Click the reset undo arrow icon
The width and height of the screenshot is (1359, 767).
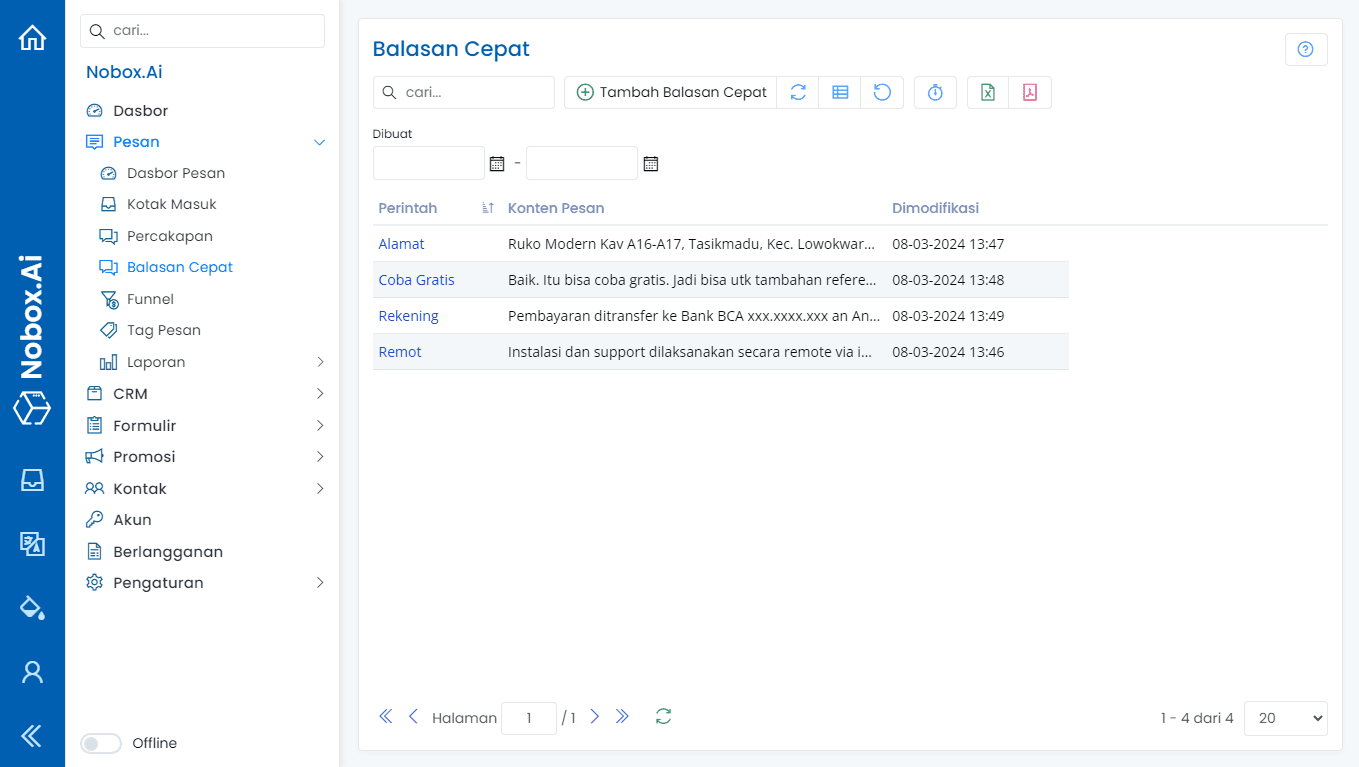click(882, 92)
